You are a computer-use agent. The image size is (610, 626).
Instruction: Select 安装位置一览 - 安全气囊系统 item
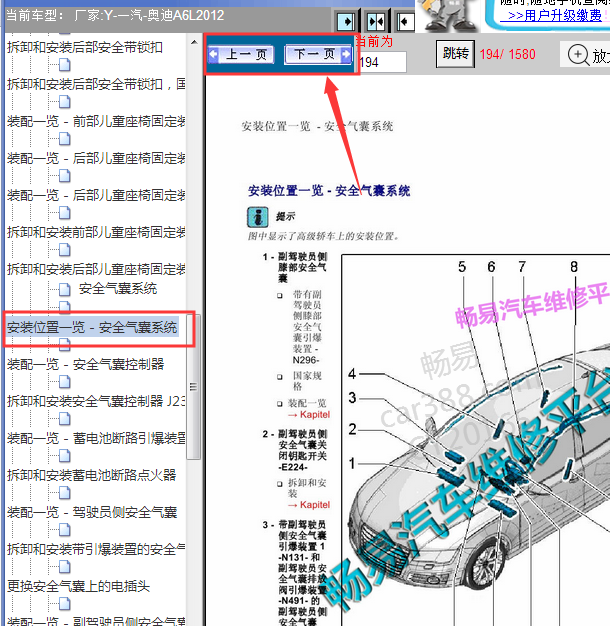pos(92,327)
